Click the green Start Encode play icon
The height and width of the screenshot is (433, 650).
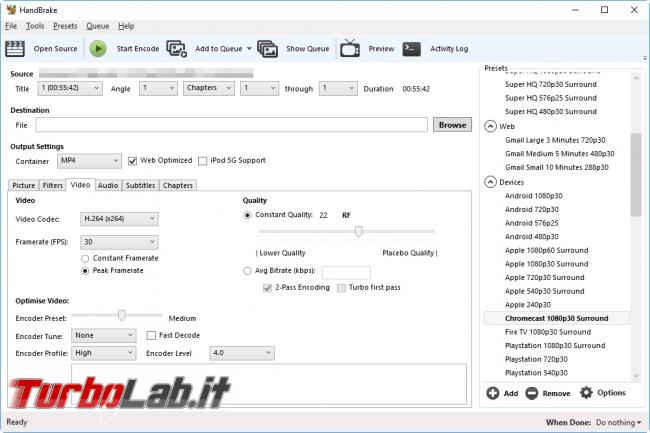[98, 48]
